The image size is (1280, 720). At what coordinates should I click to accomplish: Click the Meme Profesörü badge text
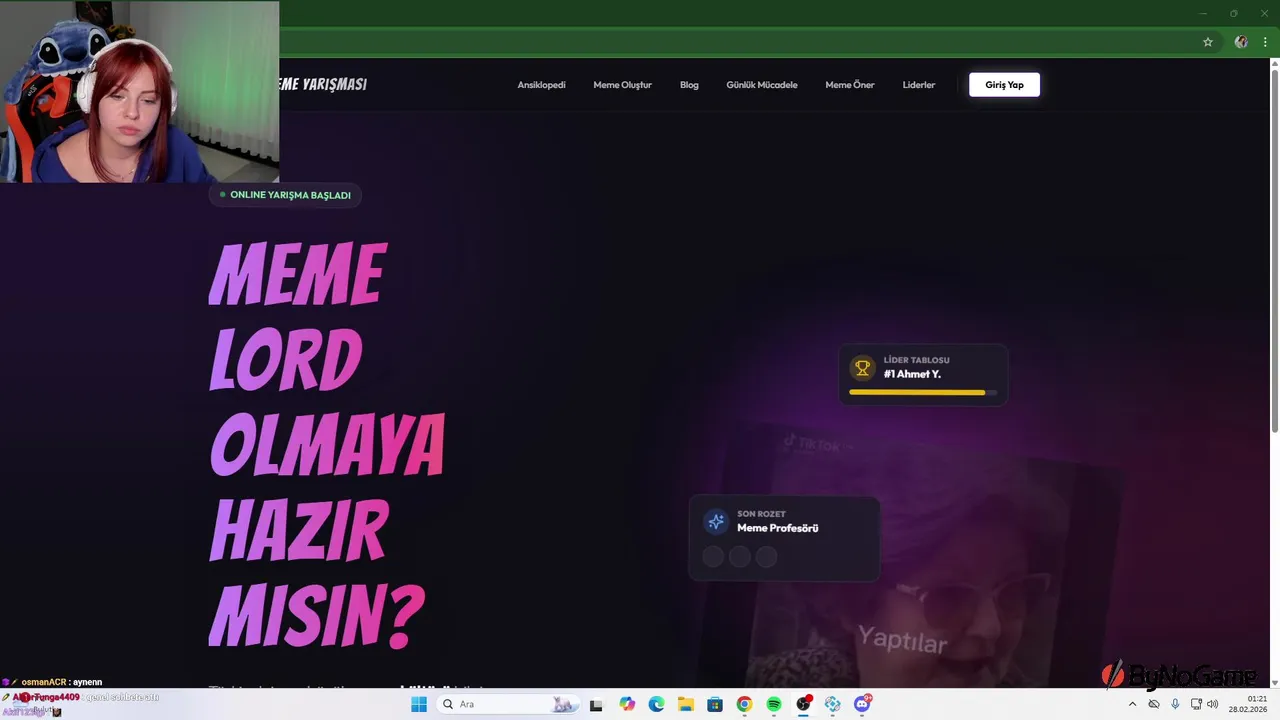click(778, 528)
